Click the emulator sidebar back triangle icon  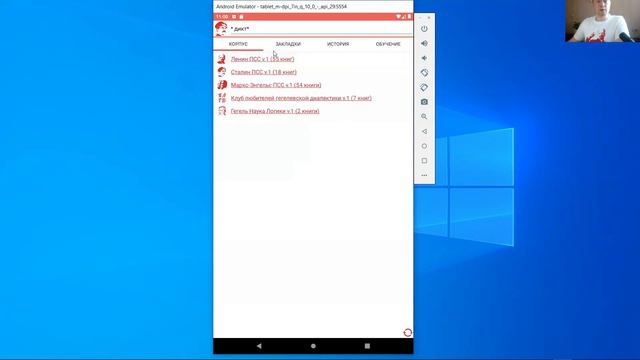424,131
